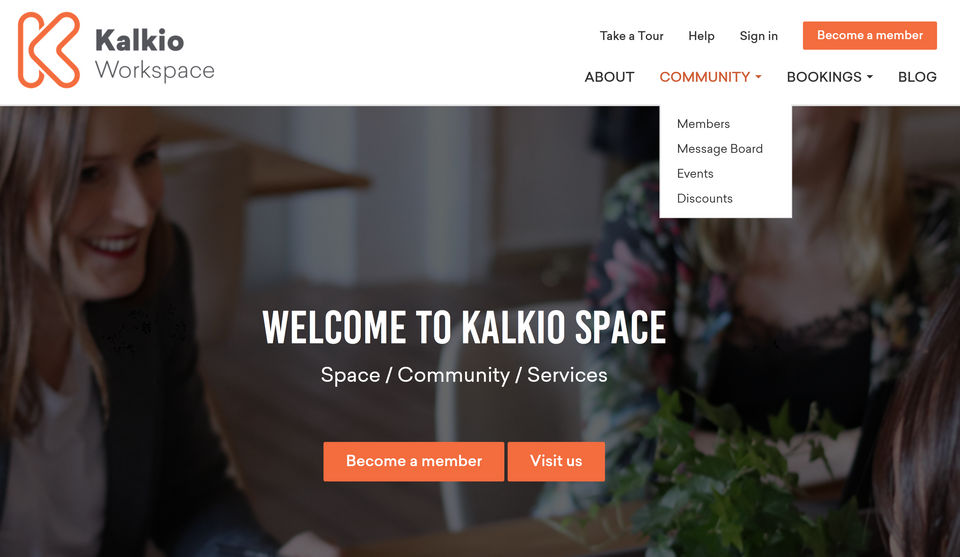Expand the BOOKINGS dropdown caret arrow
The width and height of the screenshot is (960, 557).
click(x=869, y=77)
